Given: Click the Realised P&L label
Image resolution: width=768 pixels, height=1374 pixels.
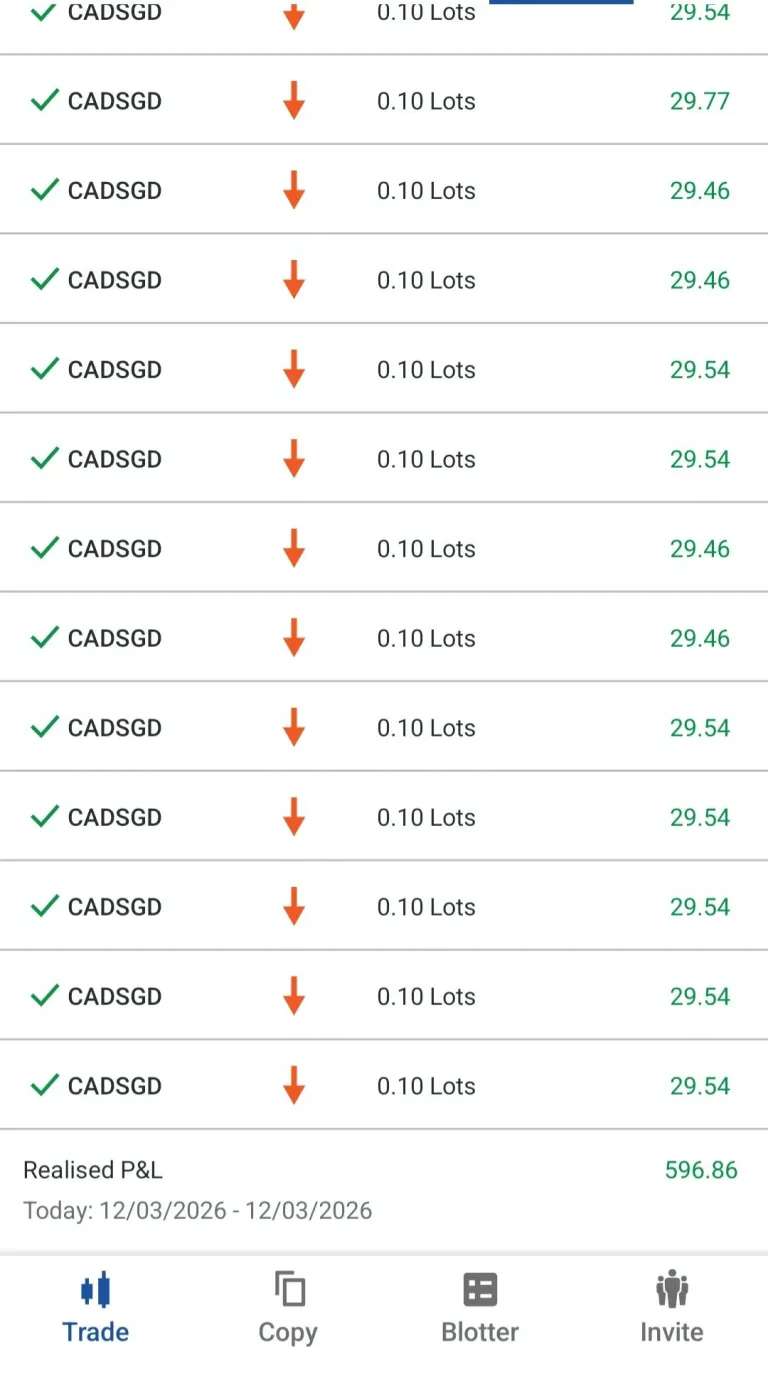Looking at the screenshot, I should (92, 1170).
